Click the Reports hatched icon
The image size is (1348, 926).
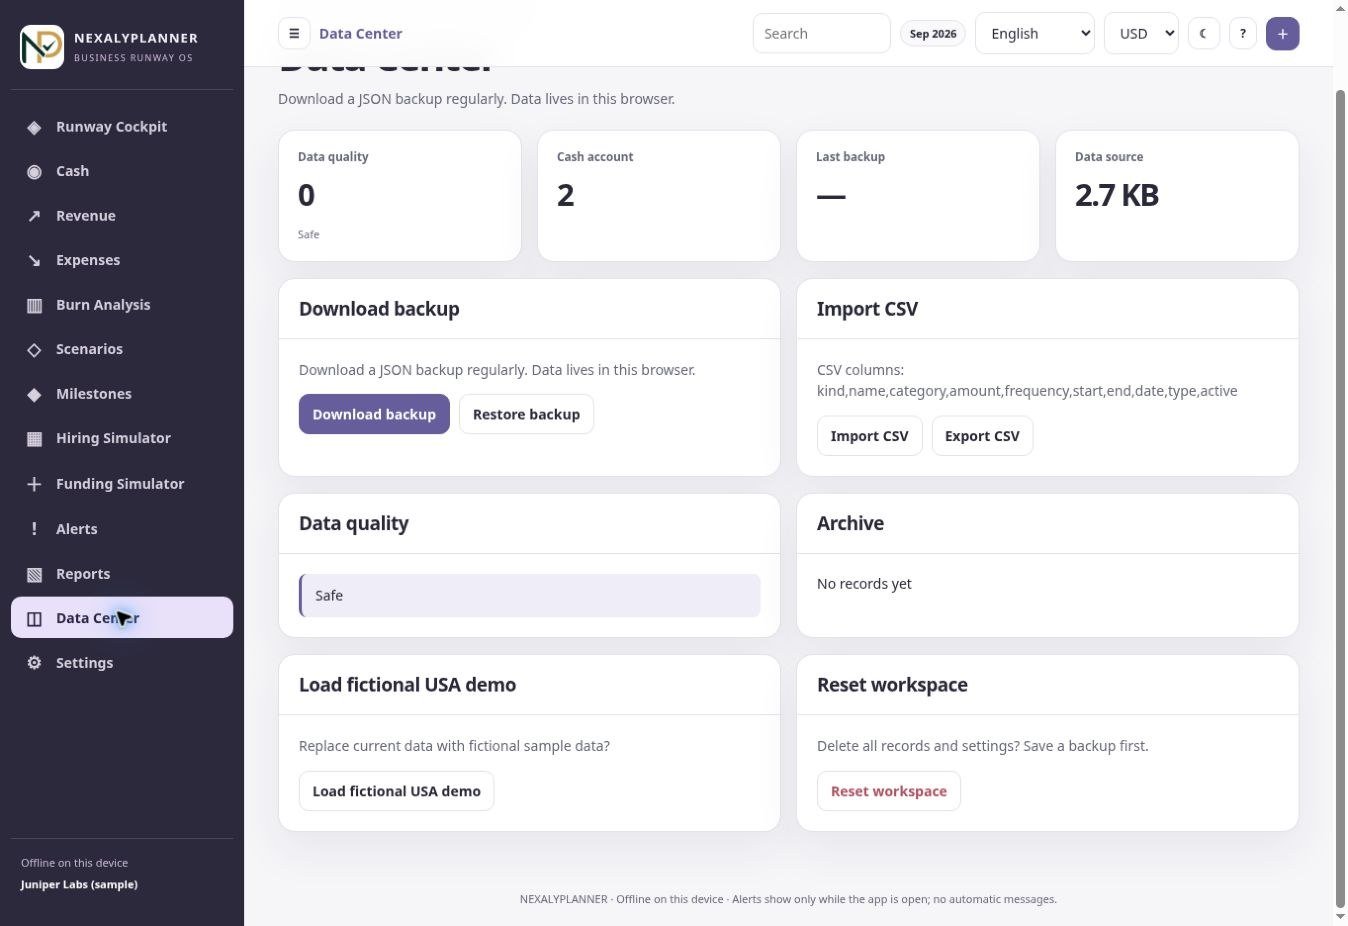coord(34,574)
